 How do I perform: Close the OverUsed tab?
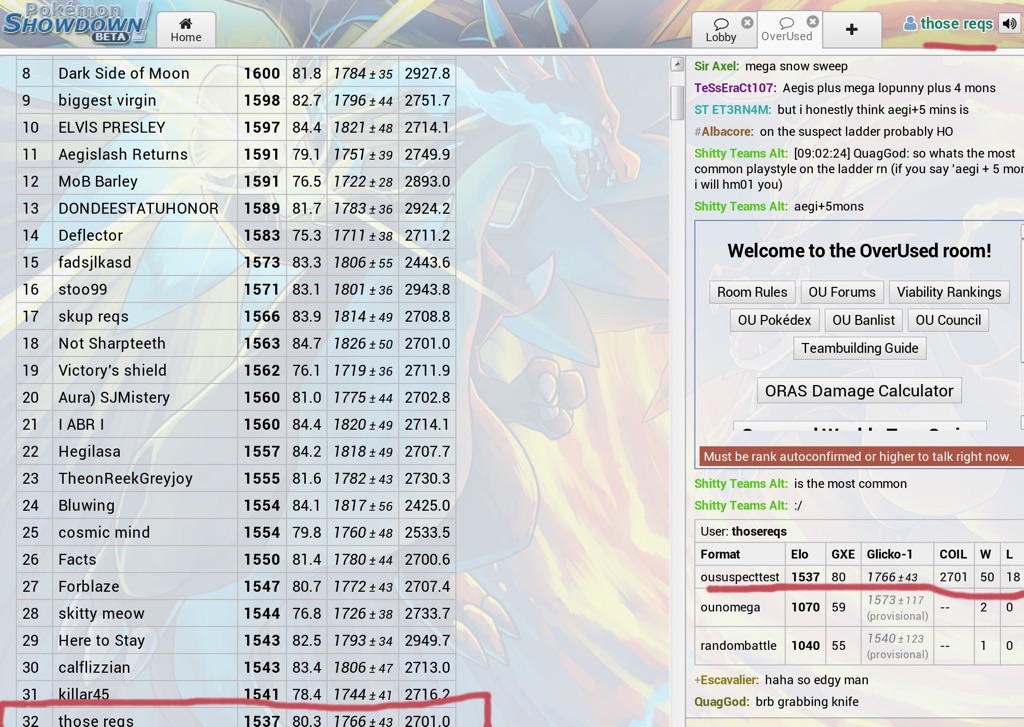click(812, 22)
